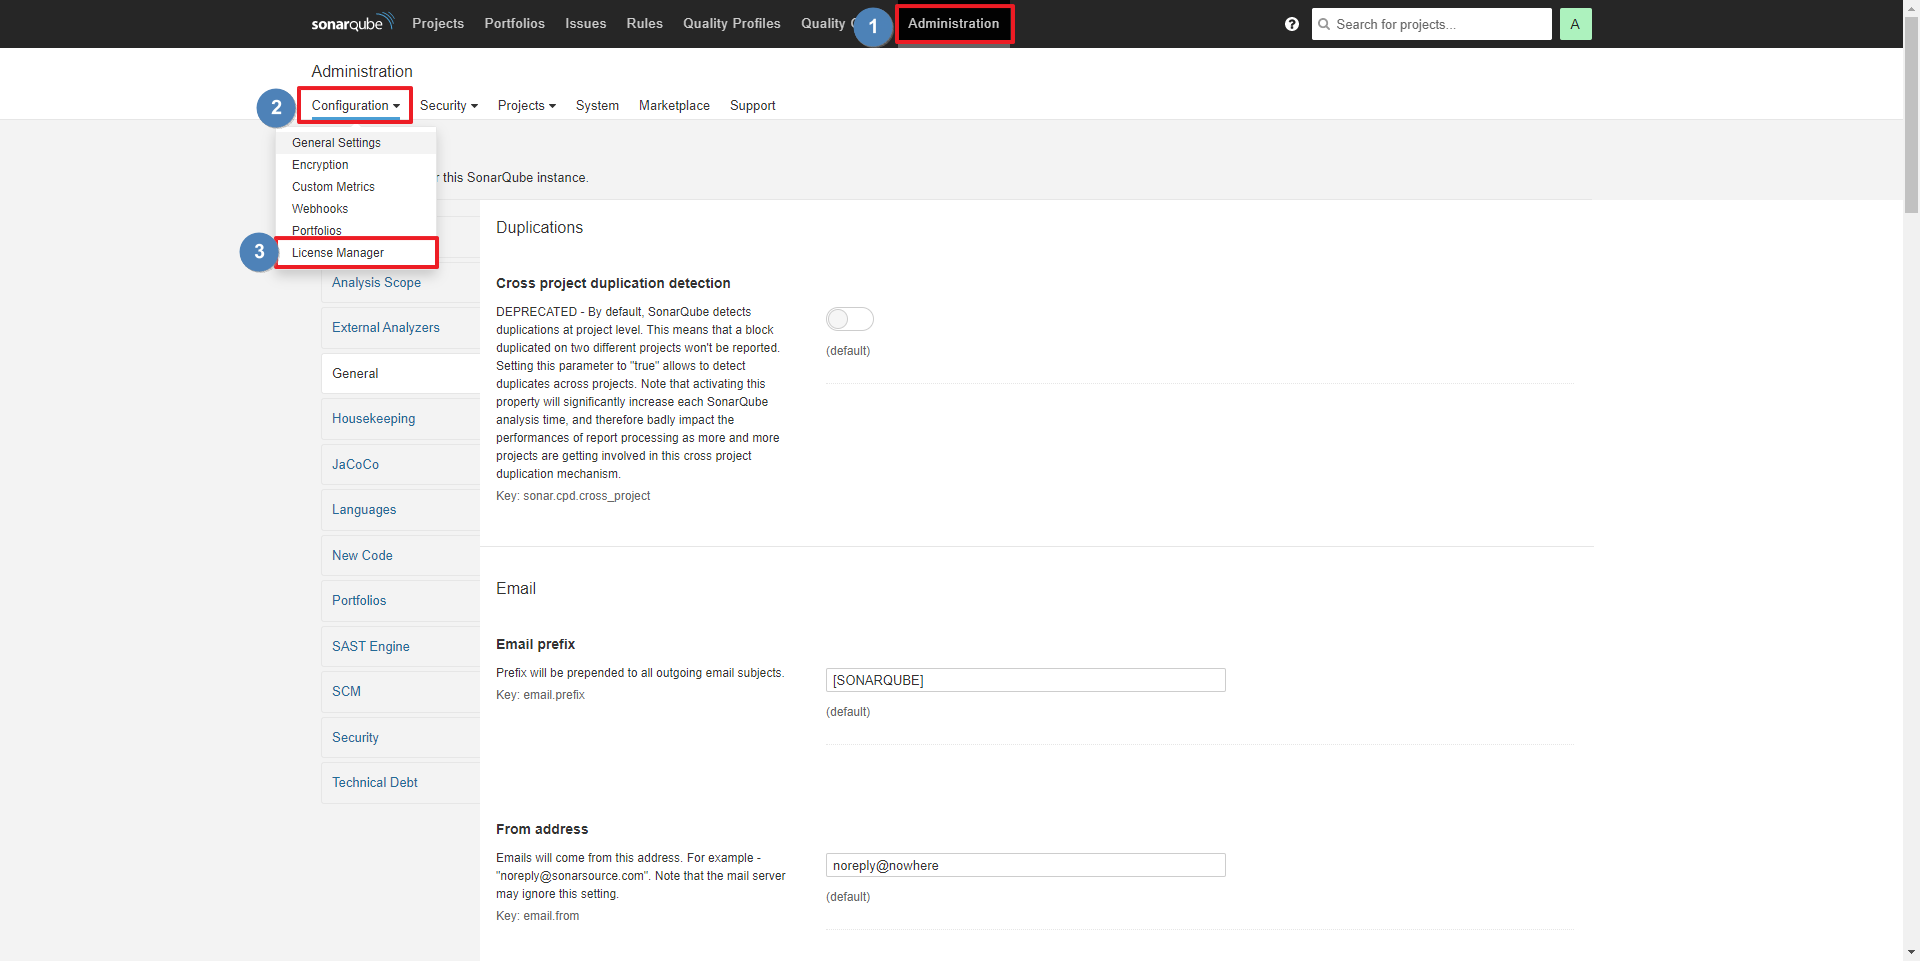Choose General Settings from dropdown
The width and height of the screenshot is (1920, 961).
coord(356,143)
